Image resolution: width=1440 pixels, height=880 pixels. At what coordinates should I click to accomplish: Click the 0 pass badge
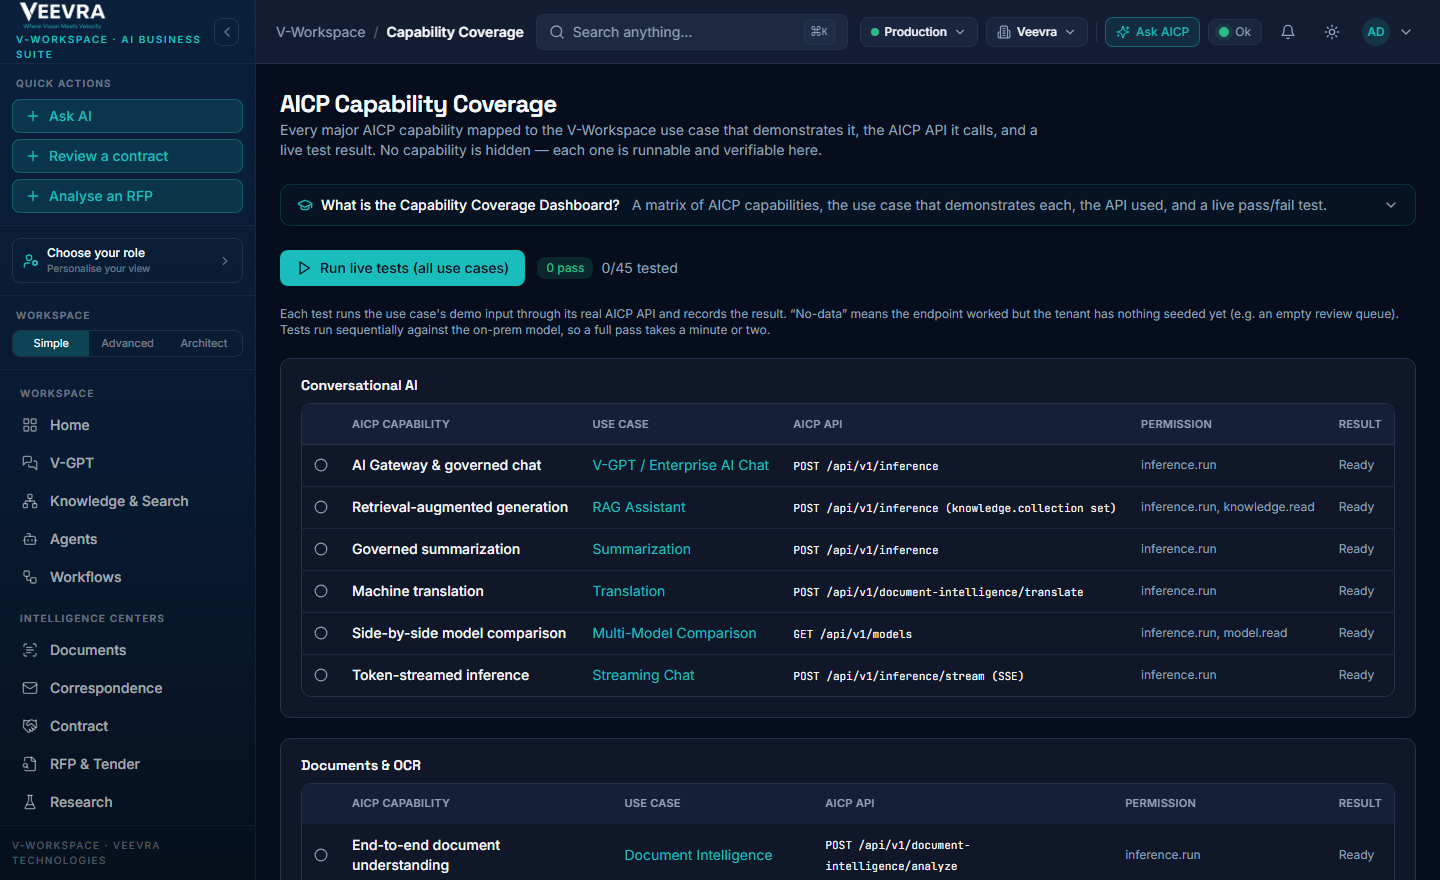(x=565, y=268)
